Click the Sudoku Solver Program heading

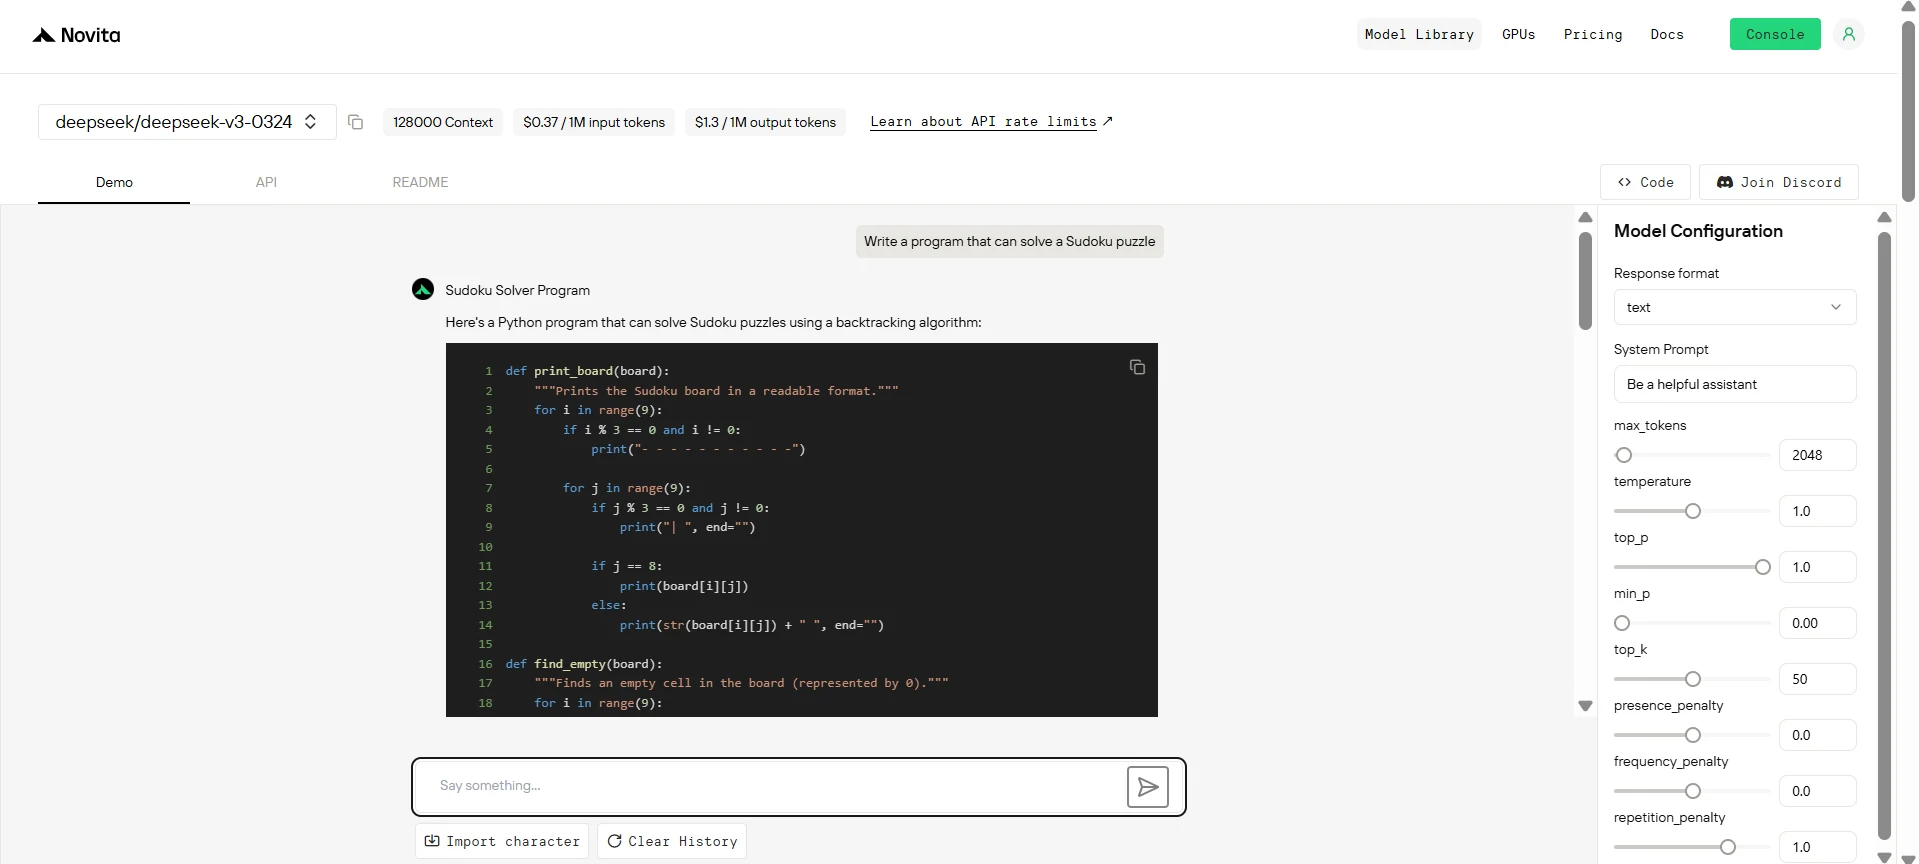(x=517, y=290)
